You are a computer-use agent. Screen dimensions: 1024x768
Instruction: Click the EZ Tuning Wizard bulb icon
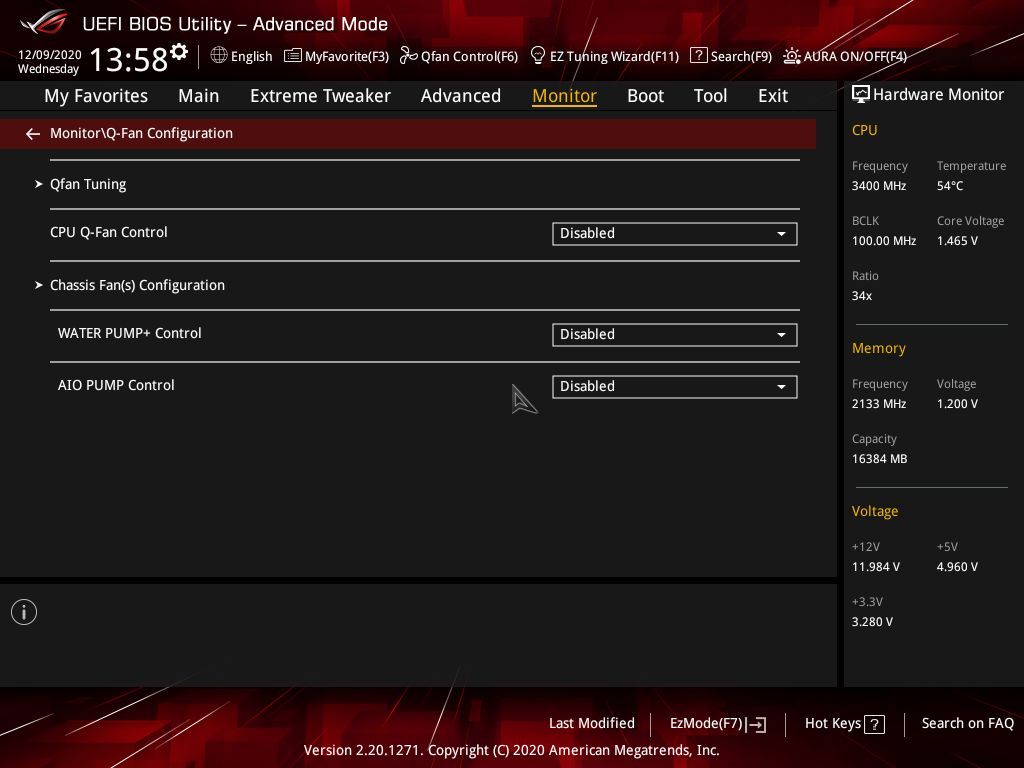[x=537, y=56]
